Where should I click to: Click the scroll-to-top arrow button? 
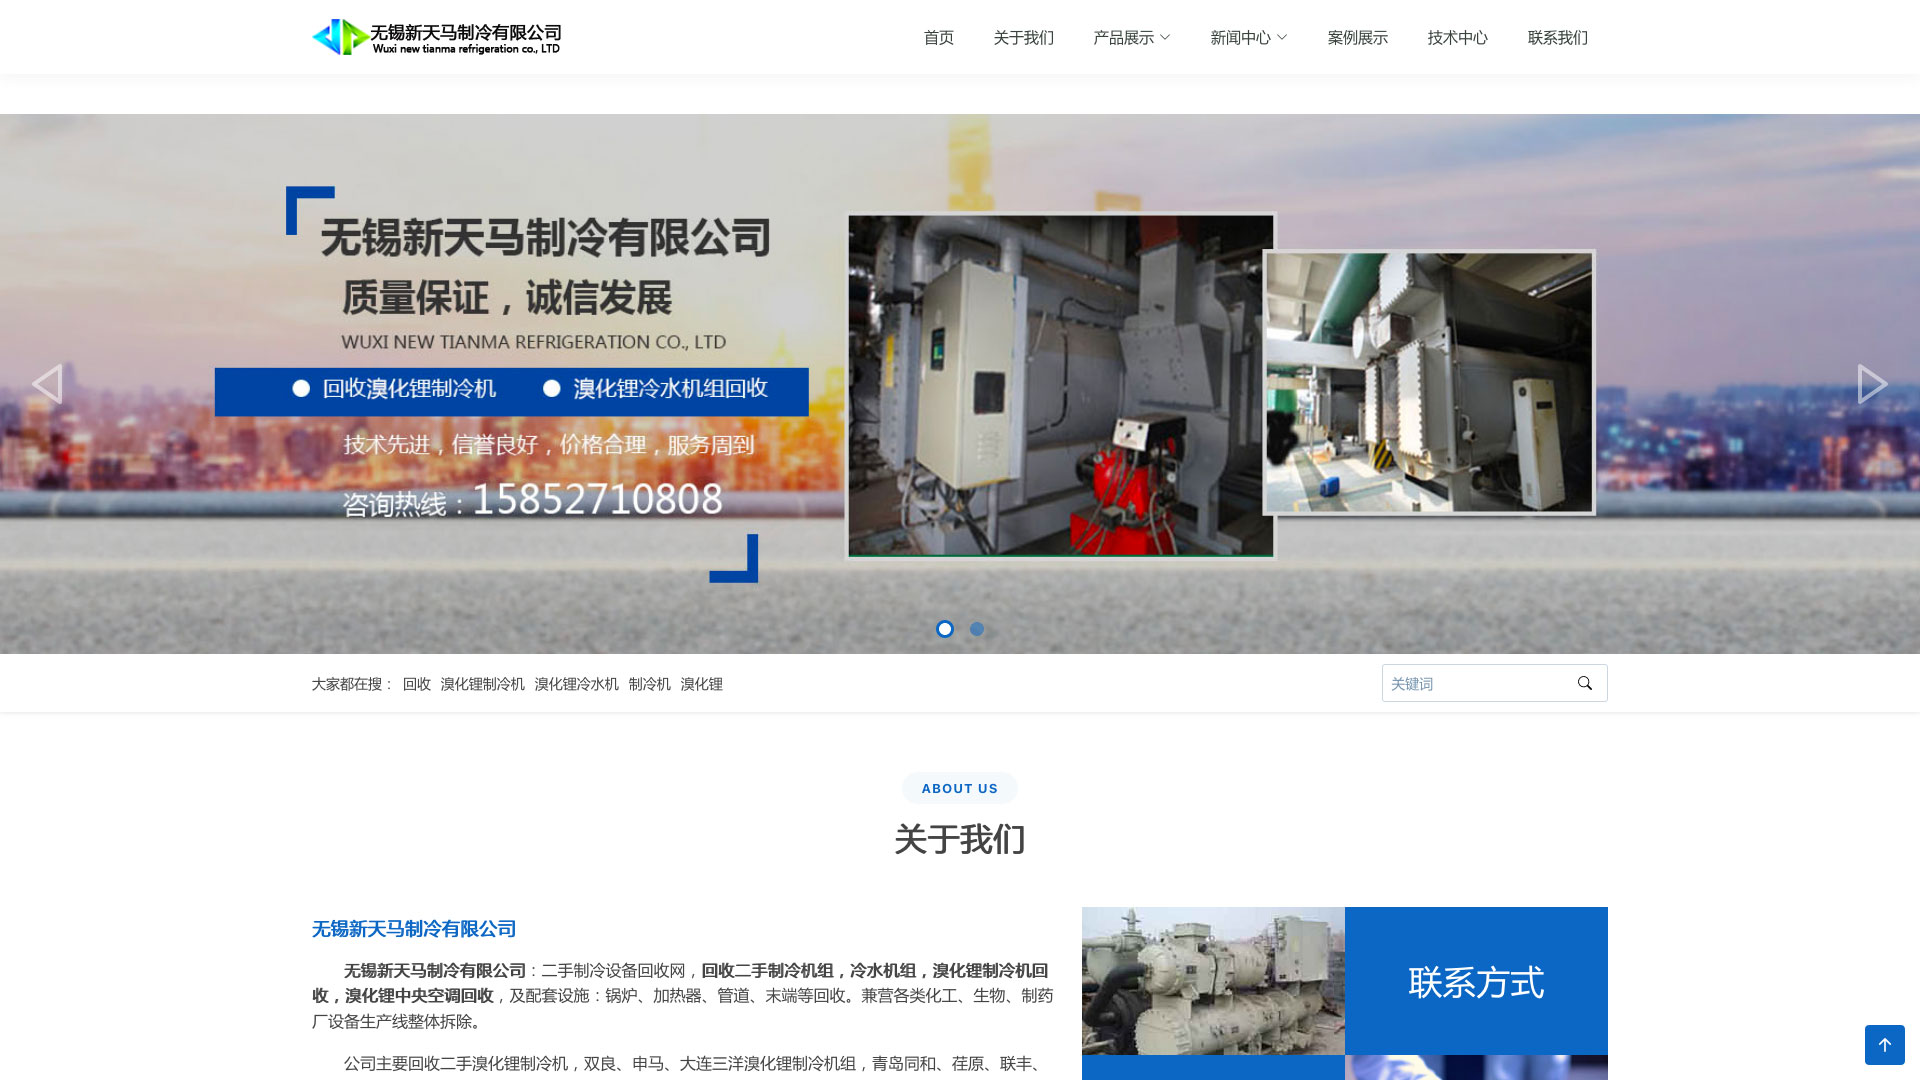tap(1884, 1045)
